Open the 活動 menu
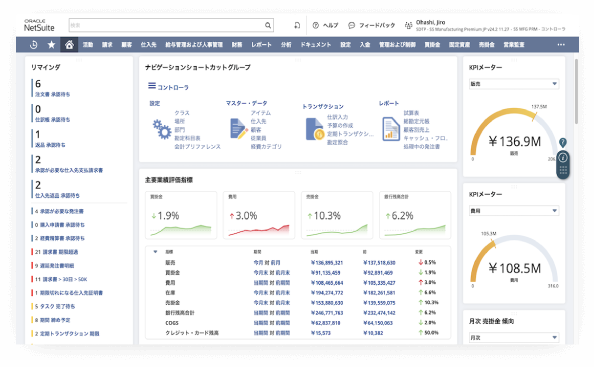Viewport: 594px width, 367px height. tap(88, 45)
